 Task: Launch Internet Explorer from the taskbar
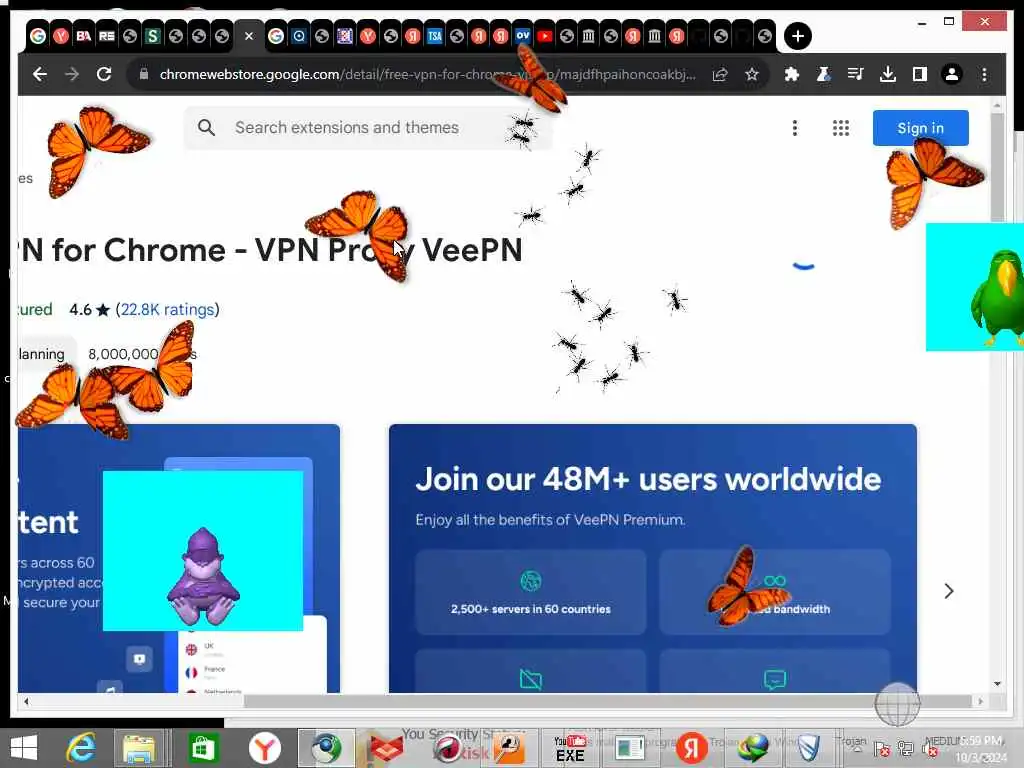[82, 748]
